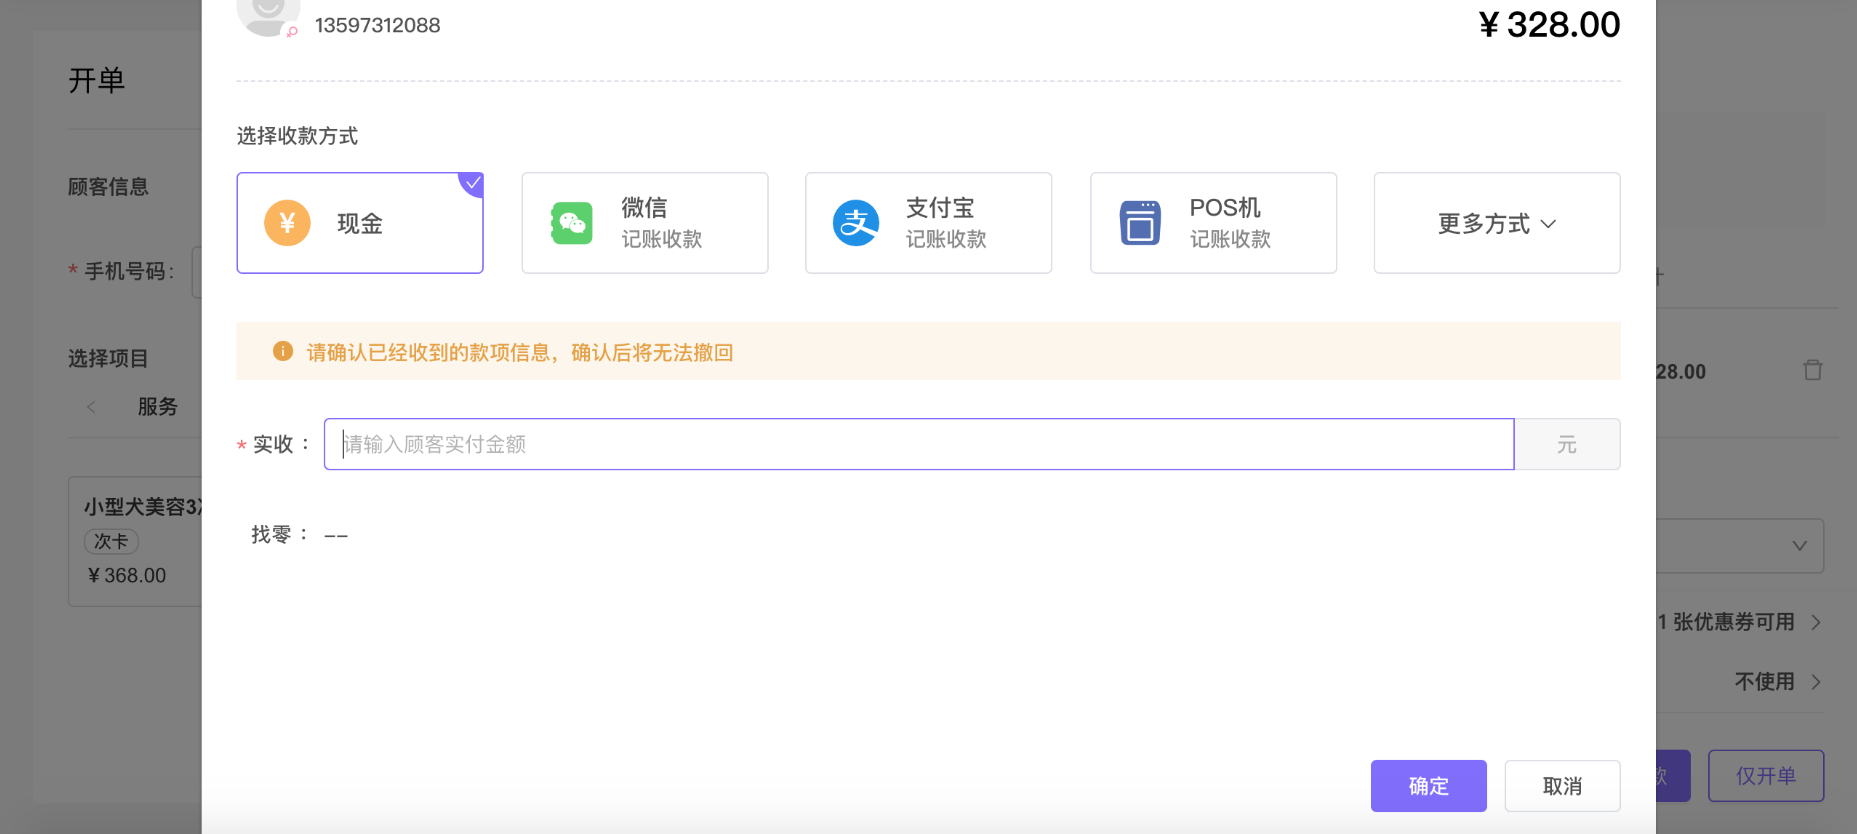Expand the 更多方式 dropdown

tap(1497, 223)
